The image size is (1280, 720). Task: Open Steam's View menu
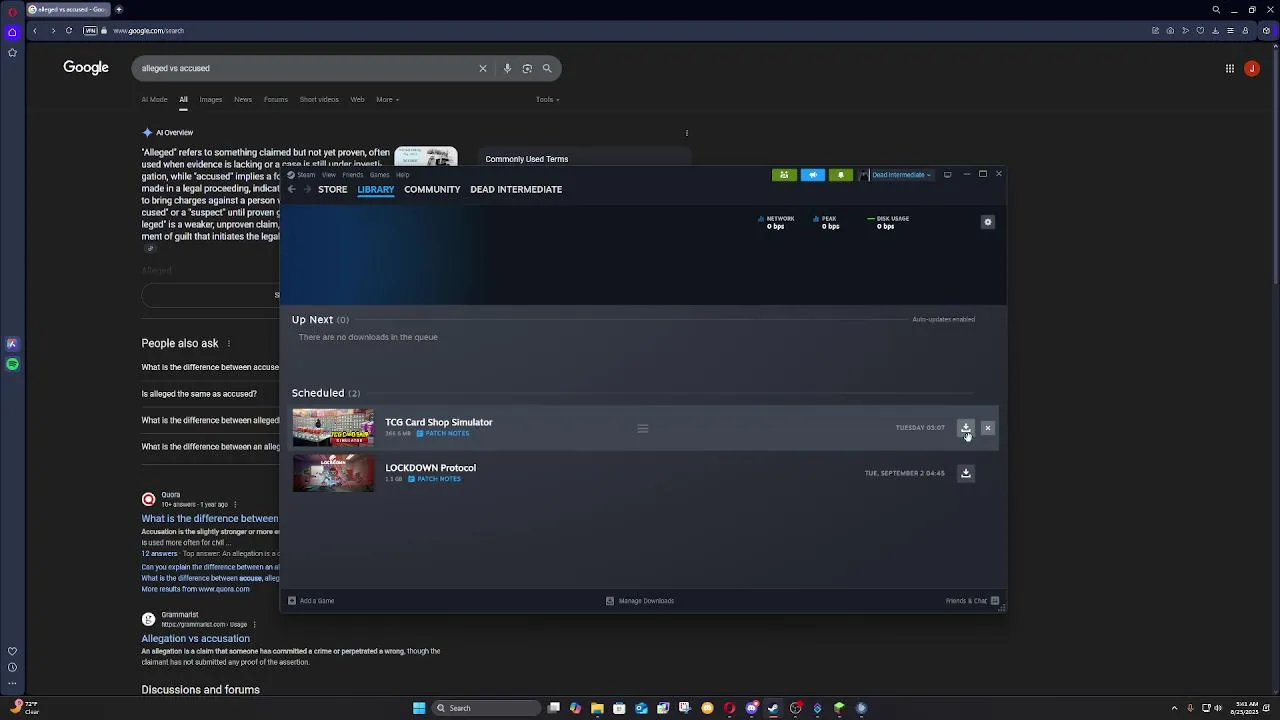pyautogui.click(x=328, y=175)
